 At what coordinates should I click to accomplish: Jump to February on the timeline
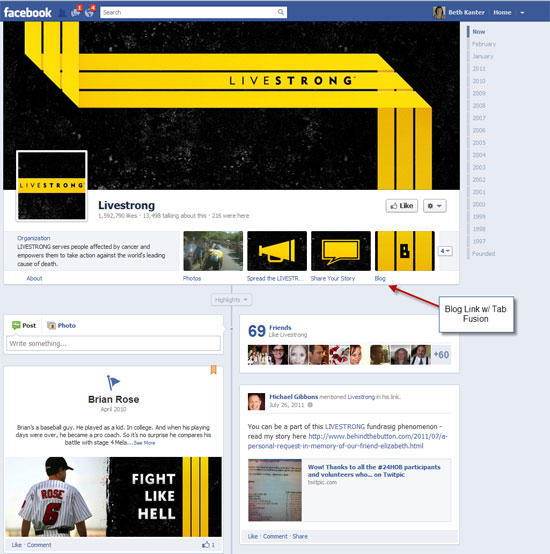[x=484, y=44]
